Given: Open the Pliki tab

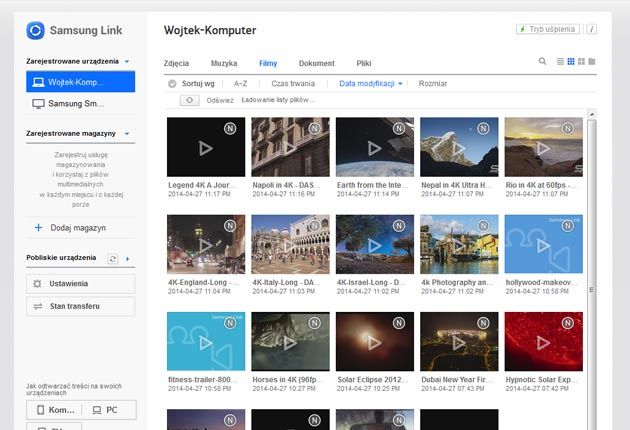Looking at the screenshot, I should click(x=364, y=63).
